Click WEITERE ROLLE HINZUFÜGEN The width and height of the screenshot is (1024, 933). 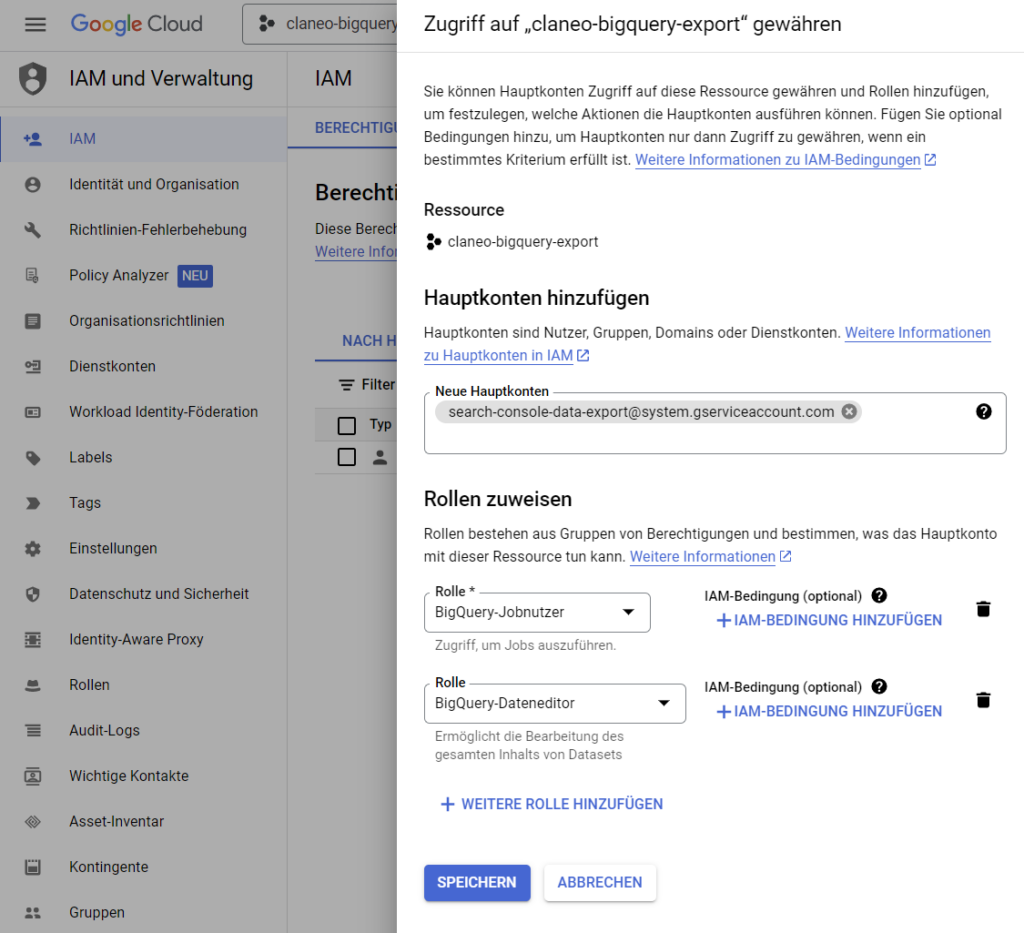(x=552, y=804)
